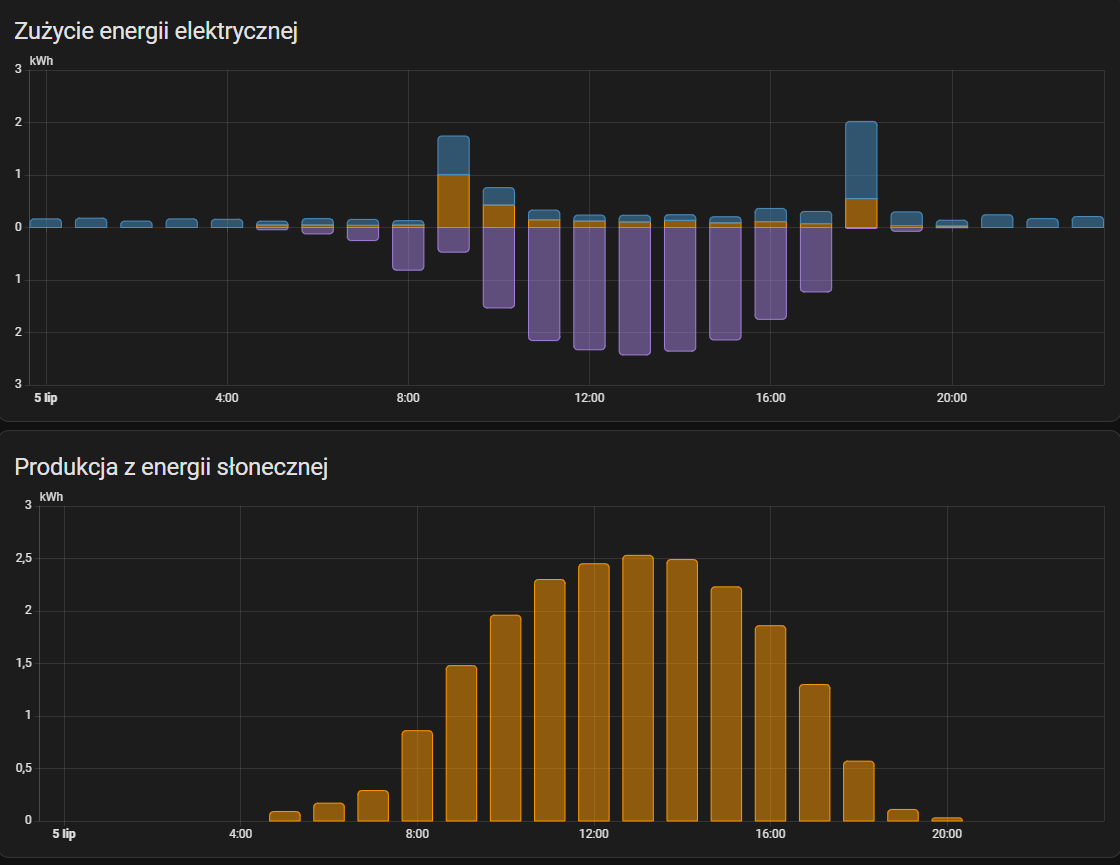Image resolution: width=1120 pixels, height=865 pixels.
Task: Click the 20:00 axis label in consumption chart
Action: click(951, 398)
